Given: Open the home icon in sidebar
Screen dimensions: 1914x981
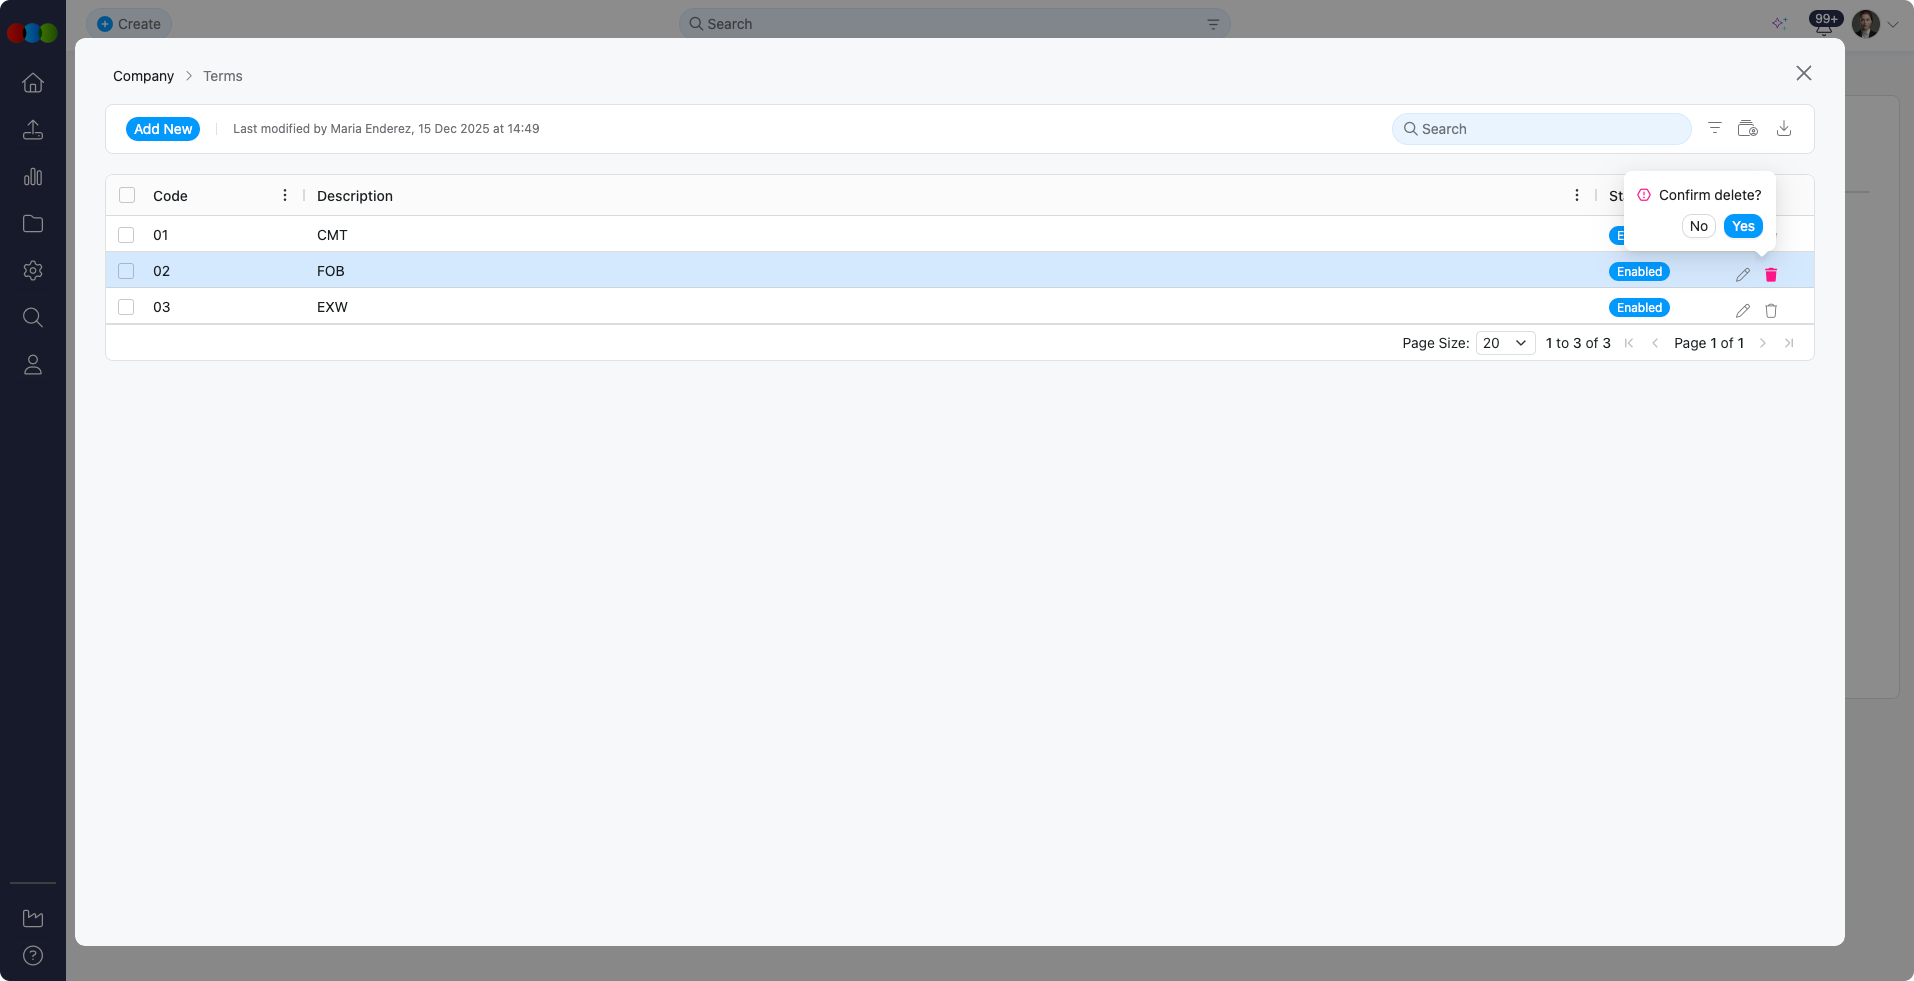Looking at the screenshot, I should coord(33,83).
